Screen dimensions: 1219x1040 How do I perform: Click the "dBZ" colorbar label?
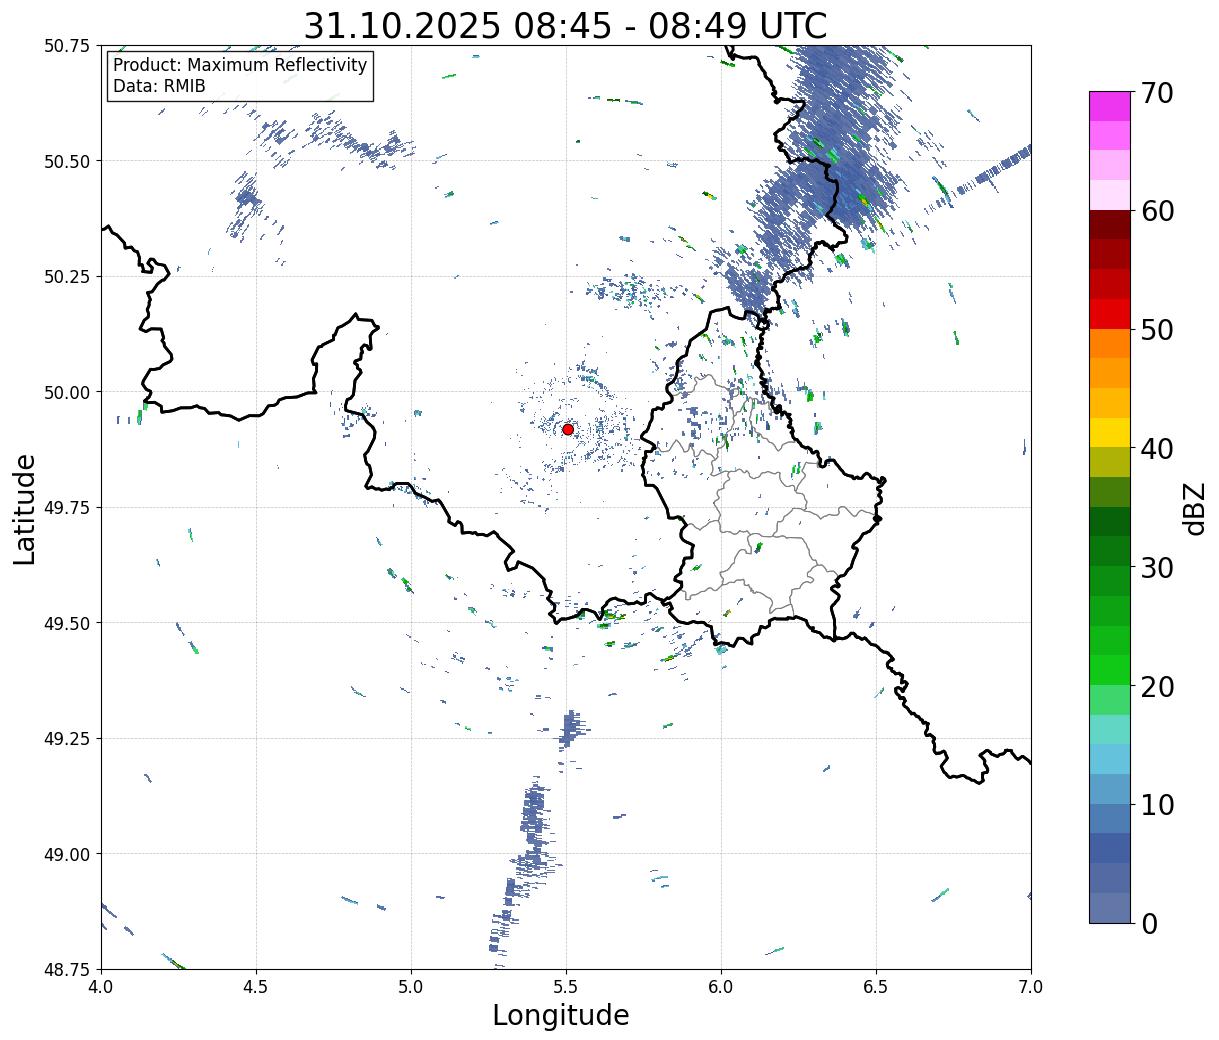click(1194, 507)
